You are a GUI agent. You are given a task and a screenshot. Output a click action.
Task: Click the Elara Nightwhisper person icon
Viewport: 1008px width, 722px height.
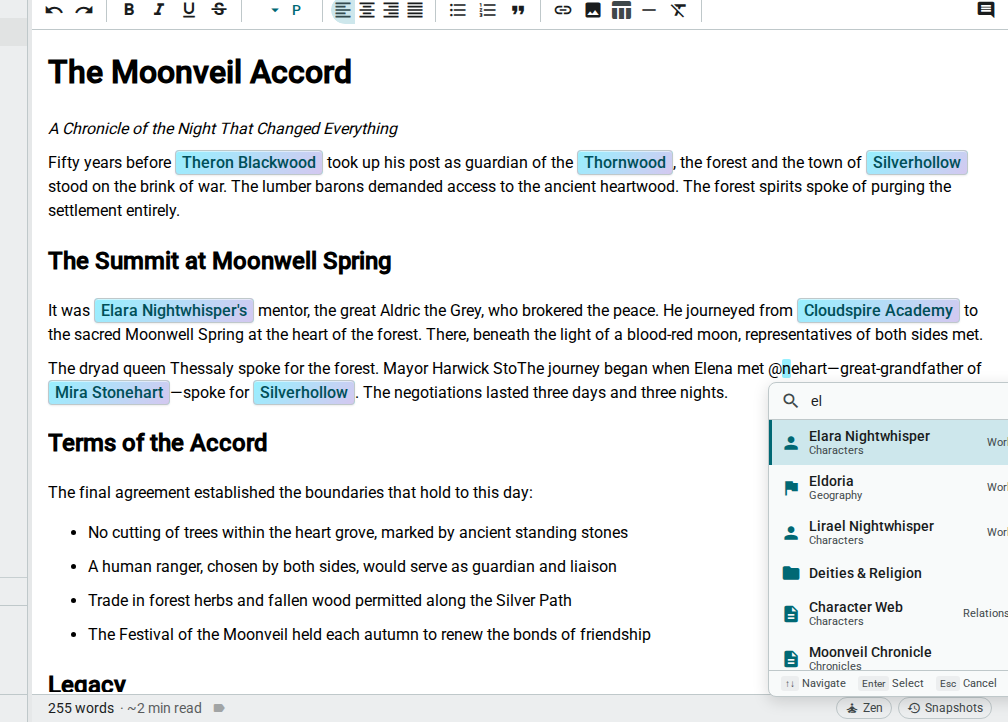[791, 443]
